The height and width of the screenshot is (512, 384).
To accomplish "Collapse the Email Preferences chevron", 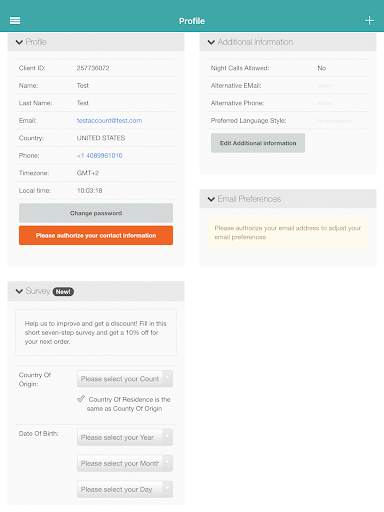I will tap(211, 199).
